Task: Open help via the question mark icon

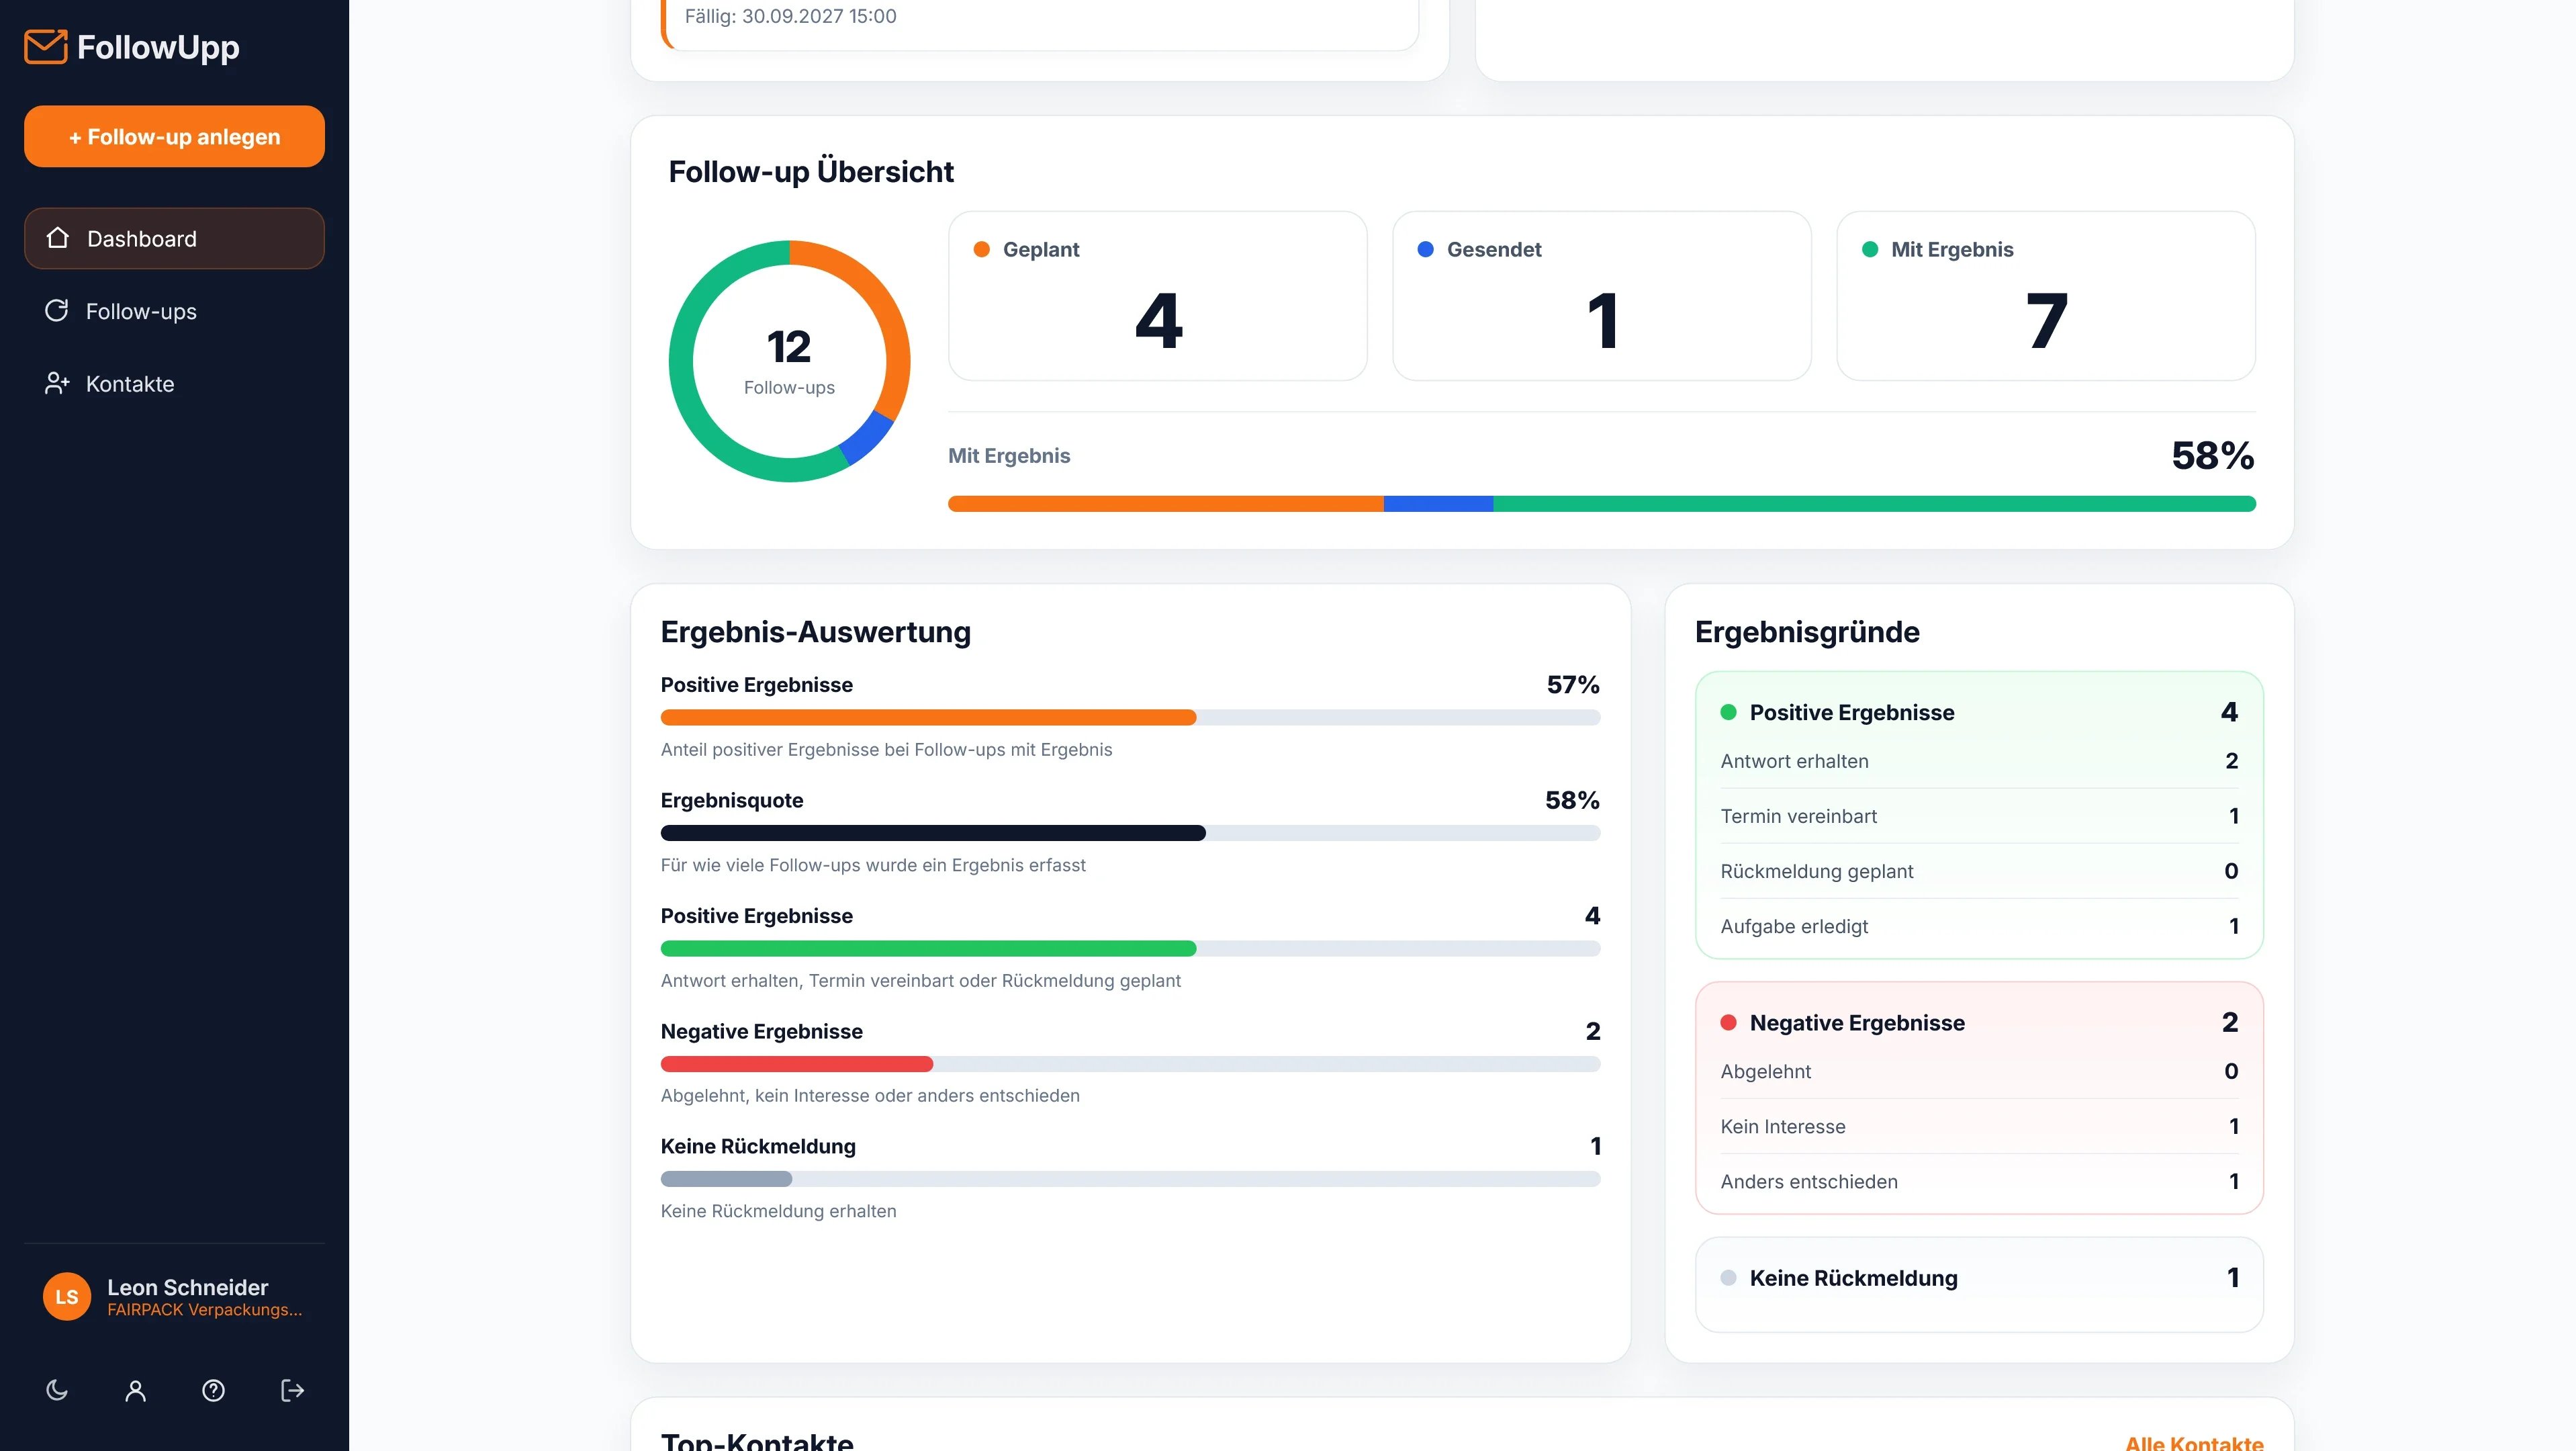Action: tap(213, 1390)
